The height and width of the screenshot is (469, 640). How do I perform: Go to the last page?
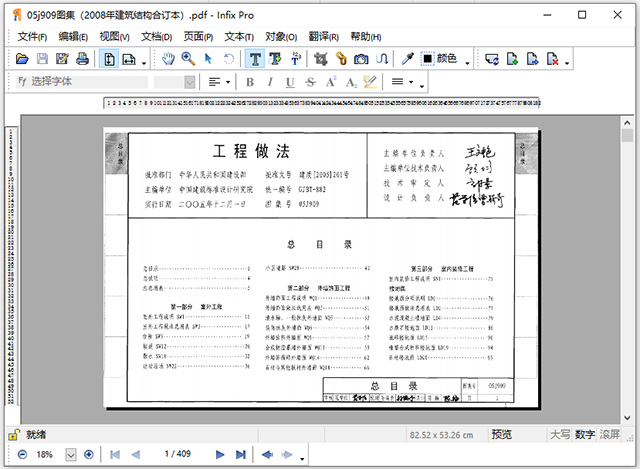[x=241, y=454]
